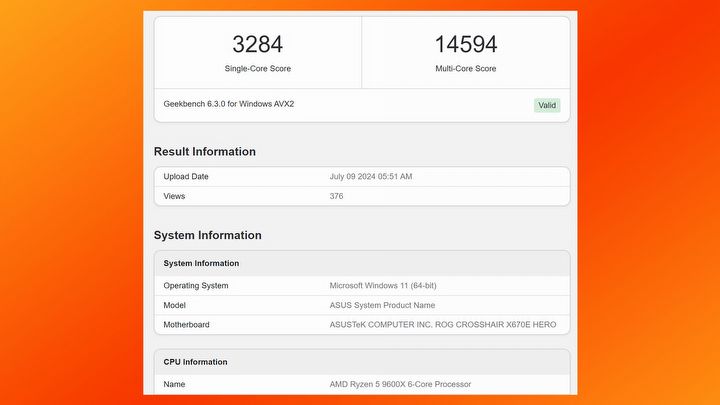
Task: Click the 14594 multi-core score number
Action: 465,44
